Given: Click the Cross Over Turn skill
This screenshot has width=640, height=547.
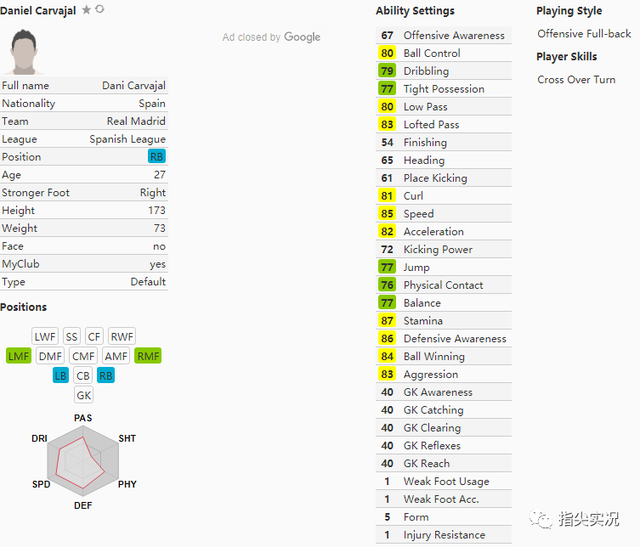Looking at the screenshot, I should point(576,80).
